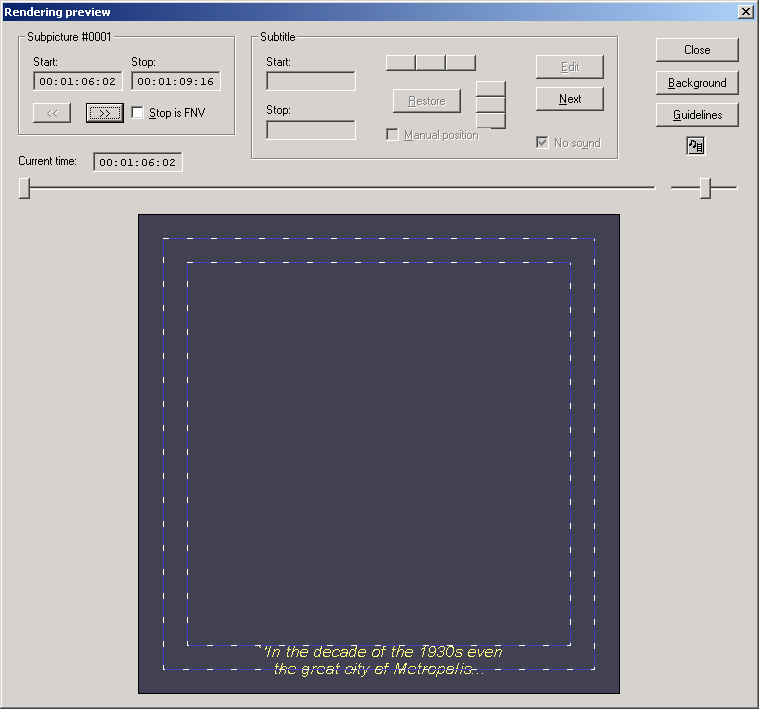Click the bottom blank vertical alignment button
Screen dimensions: 759x709
[x=491, y=121]
